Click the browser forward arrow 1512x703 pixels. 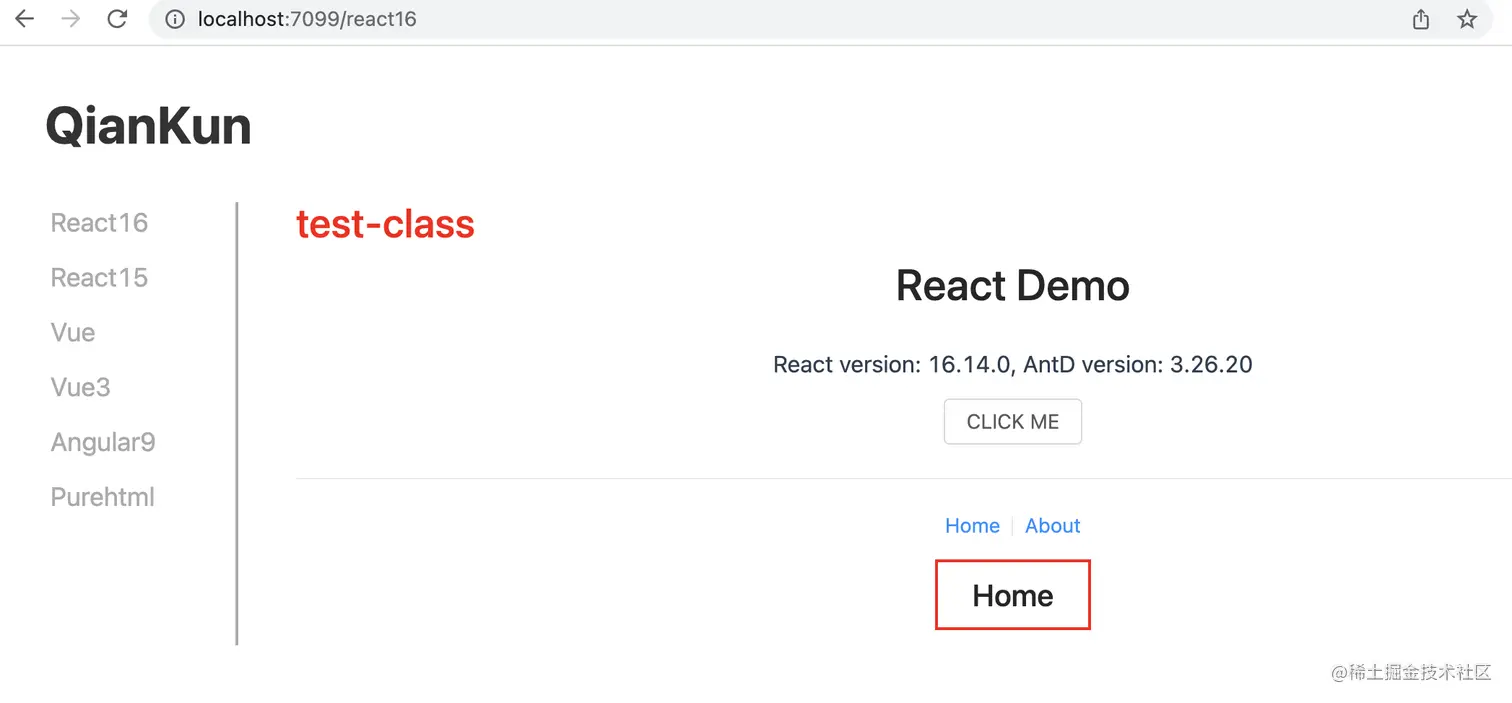pos(70,19)
